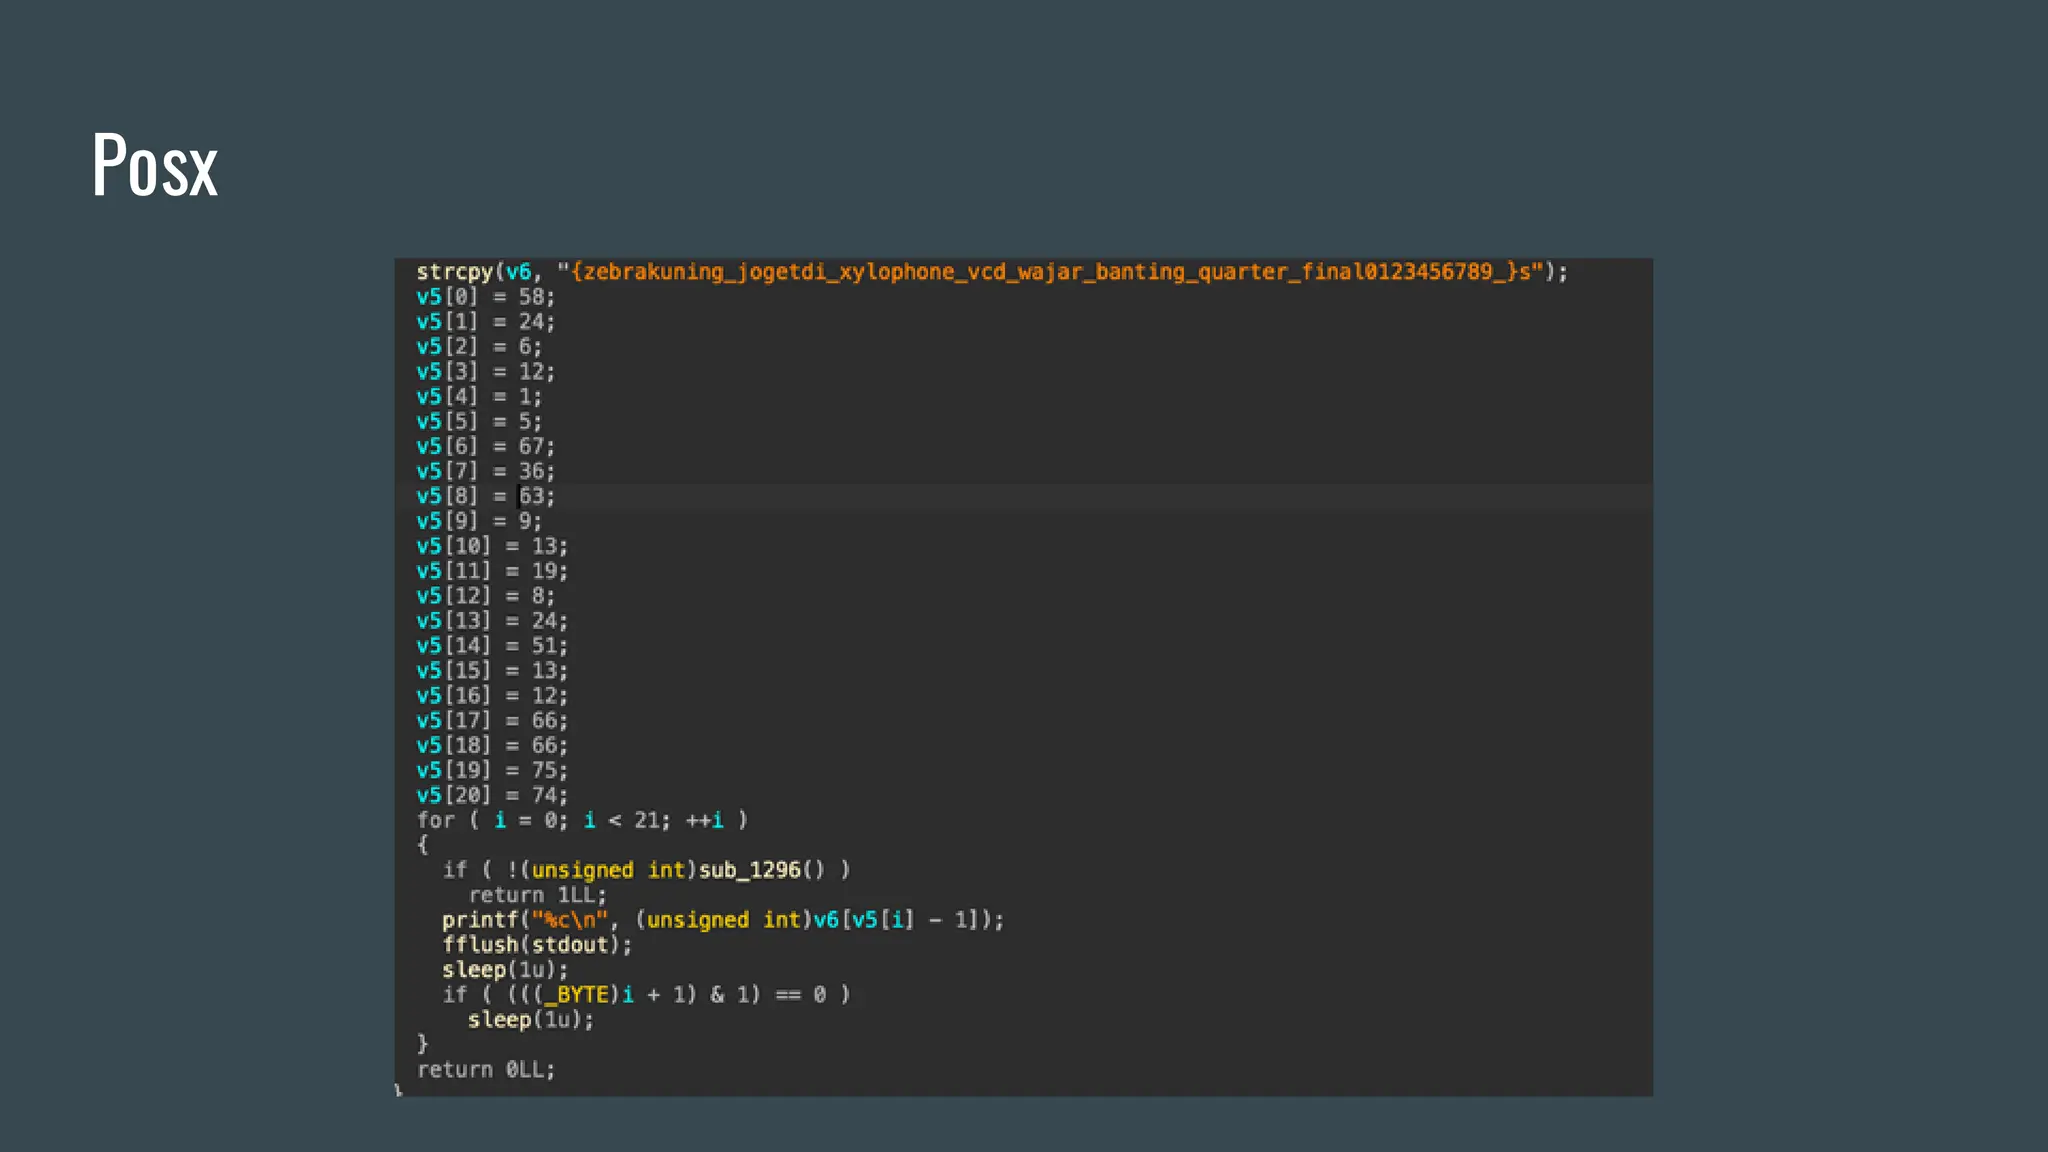
Task: Click the for loop statement
Action: 581,821
